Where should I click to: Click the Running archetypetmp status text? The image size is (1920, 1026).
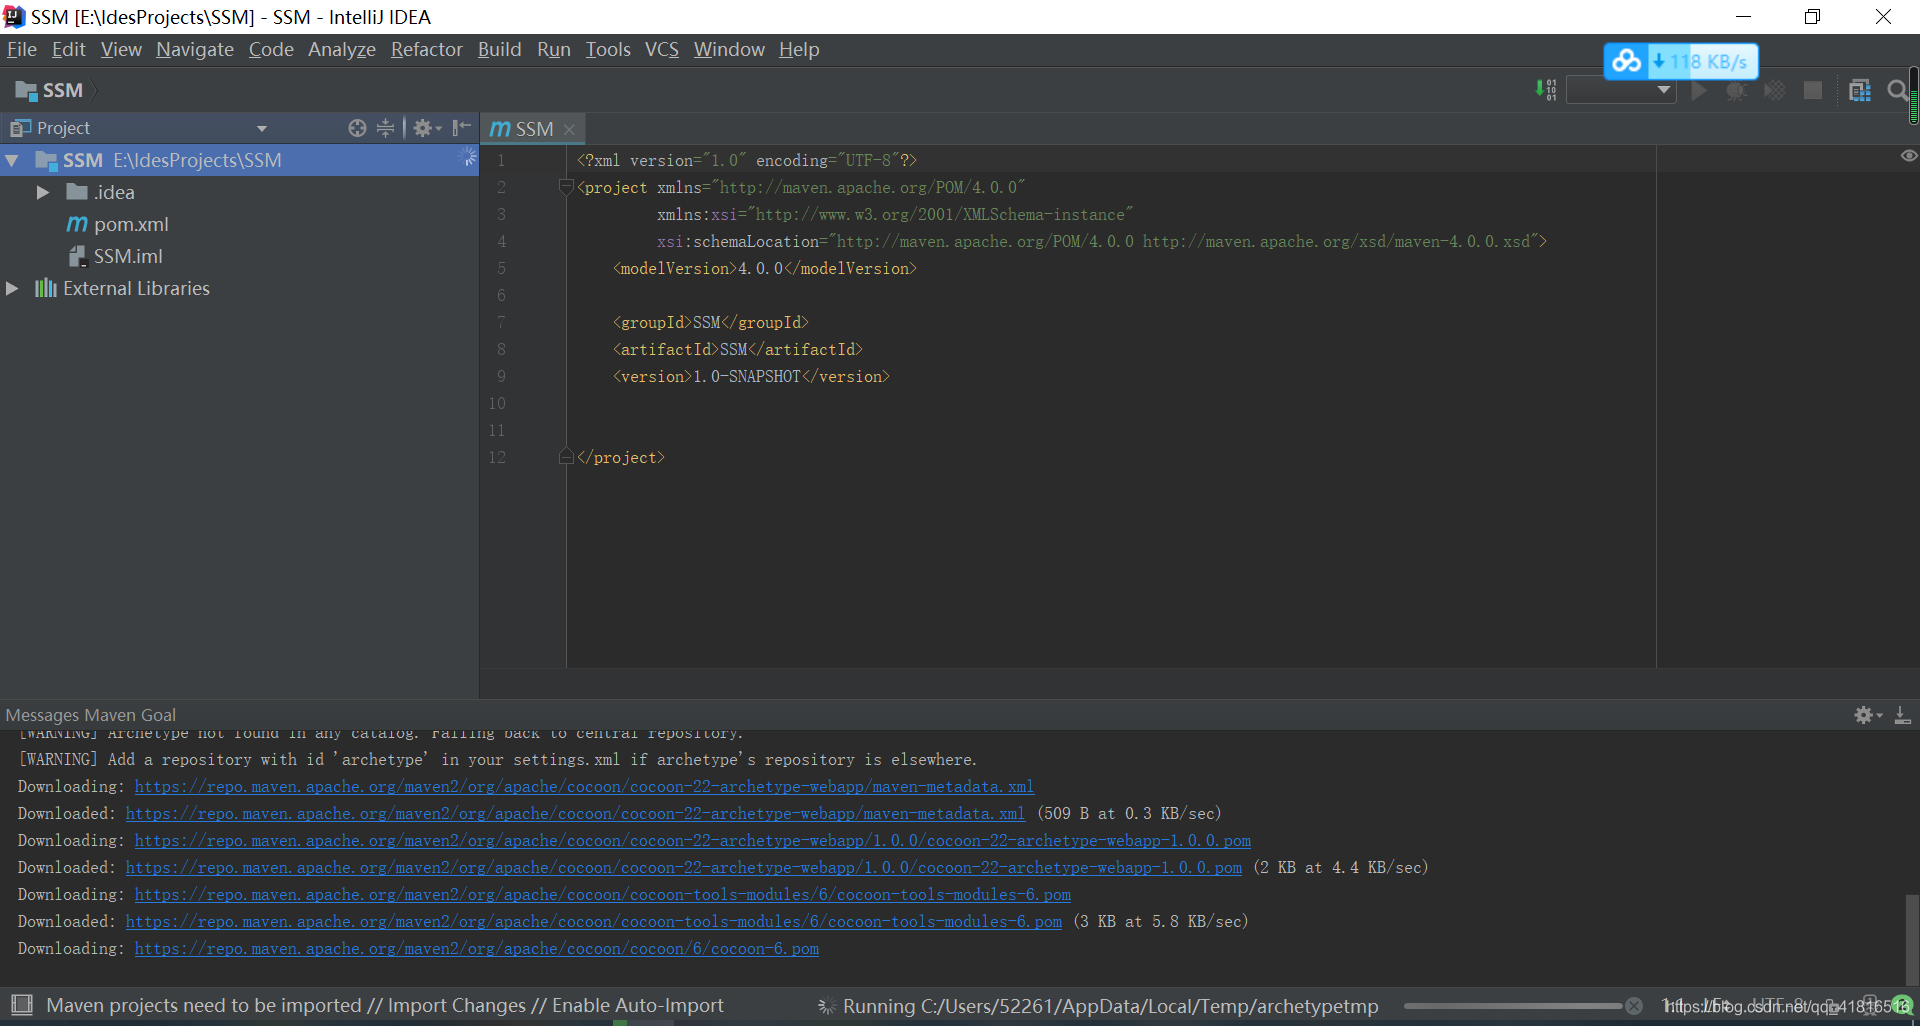1110,1006
